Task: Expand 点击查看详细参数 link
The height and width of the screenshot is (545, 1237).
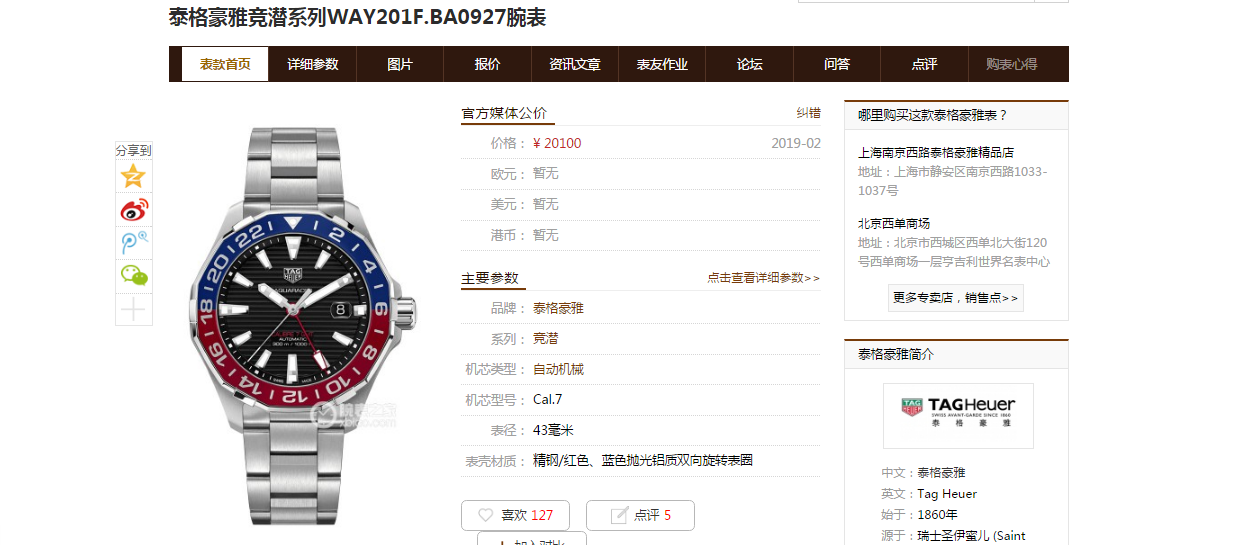Action: (x=763, y=278)
